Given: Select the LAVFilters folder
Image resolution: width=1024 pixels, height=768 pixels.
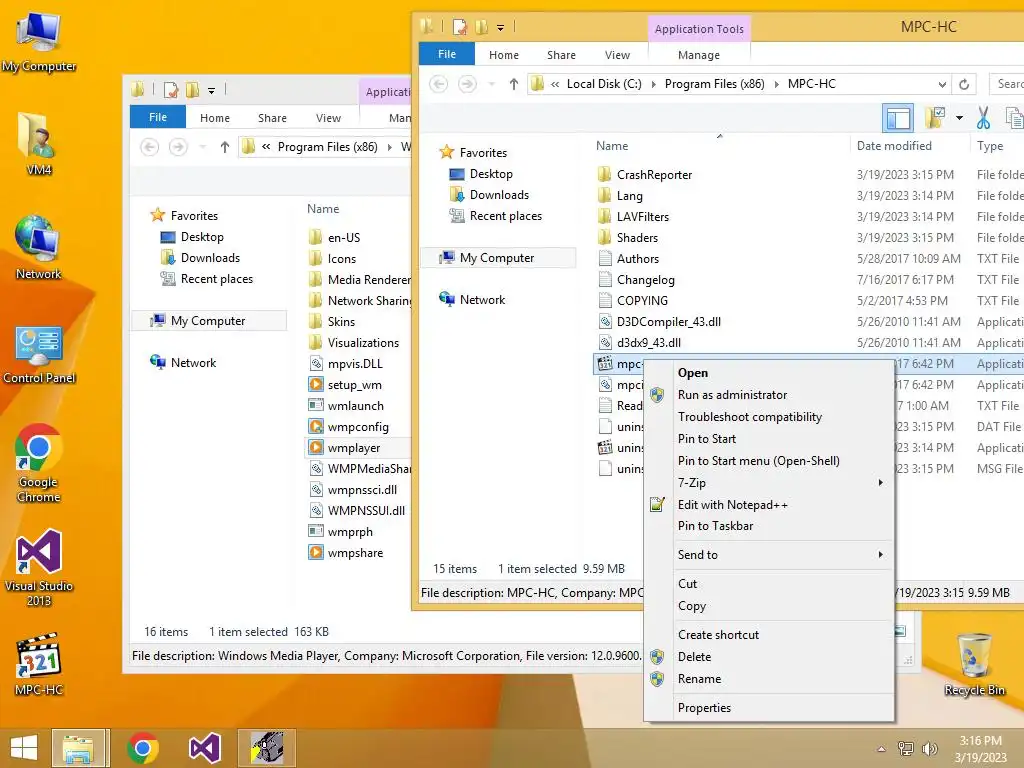Looking at the screenshot, I should (643, 217).
